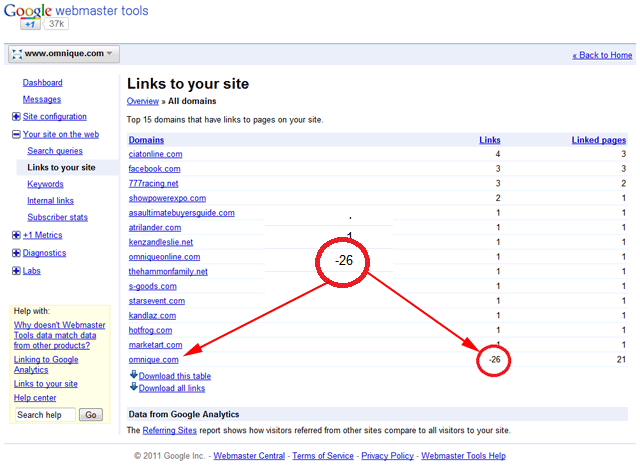
Task: Open the Dashboard menu item
Action: point(42,82)
